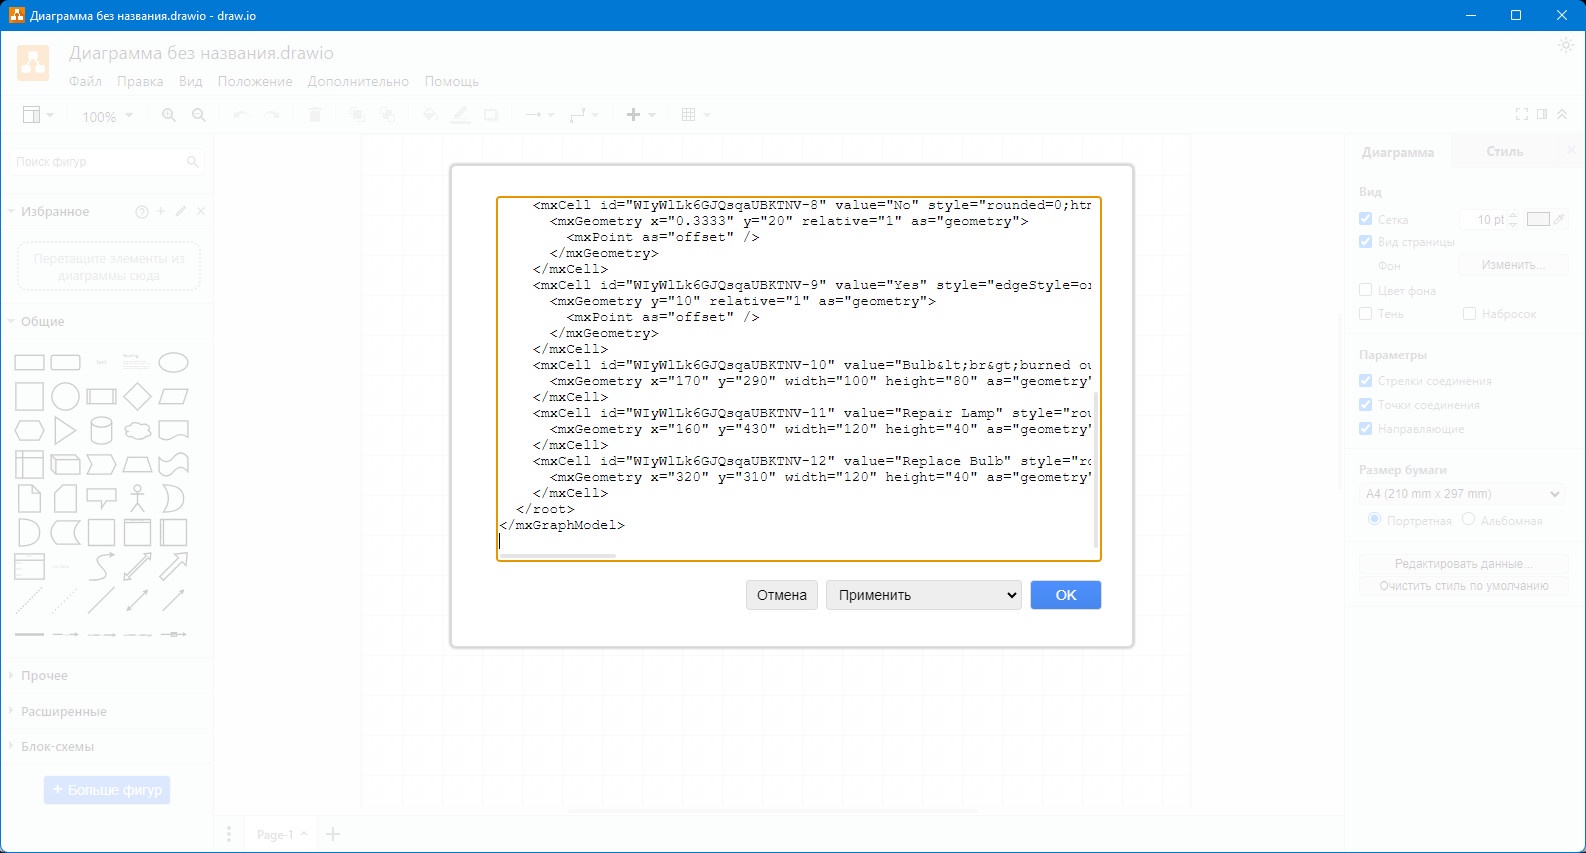
Task: Select the actor stick figure shape
Action: pyautogui.click(x=137, y=498)
